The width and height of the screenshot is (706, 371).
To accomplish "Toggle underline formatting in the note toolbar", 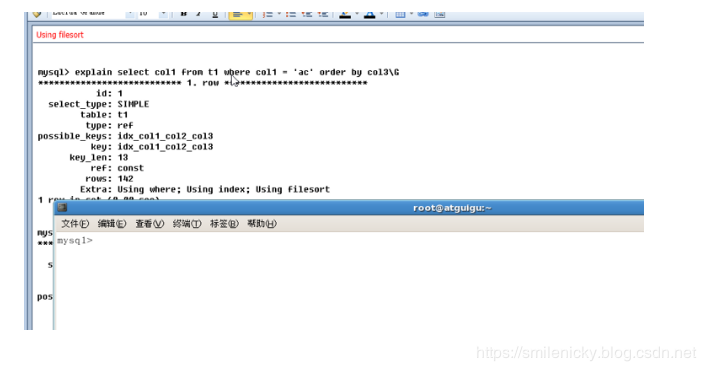I will pyautogui.click(x=215, y=14).
